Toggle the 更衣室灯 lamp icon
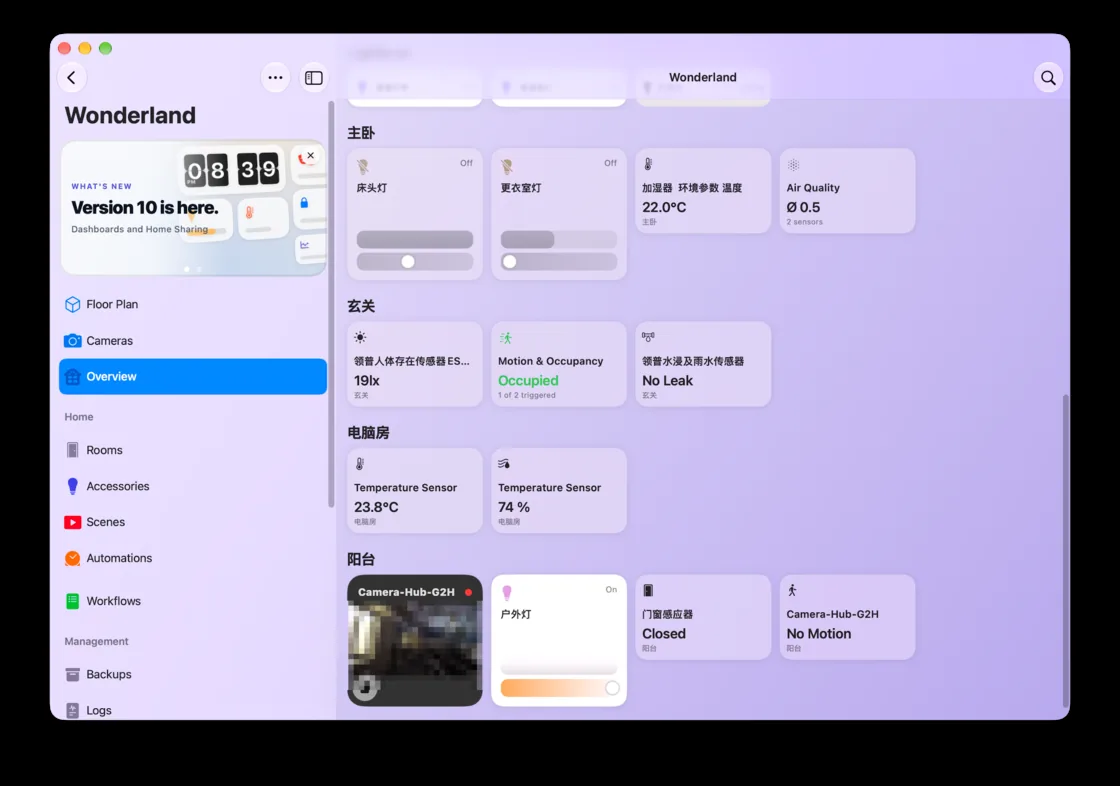Viewport: 1120px width, 786px height. (507, 166)
